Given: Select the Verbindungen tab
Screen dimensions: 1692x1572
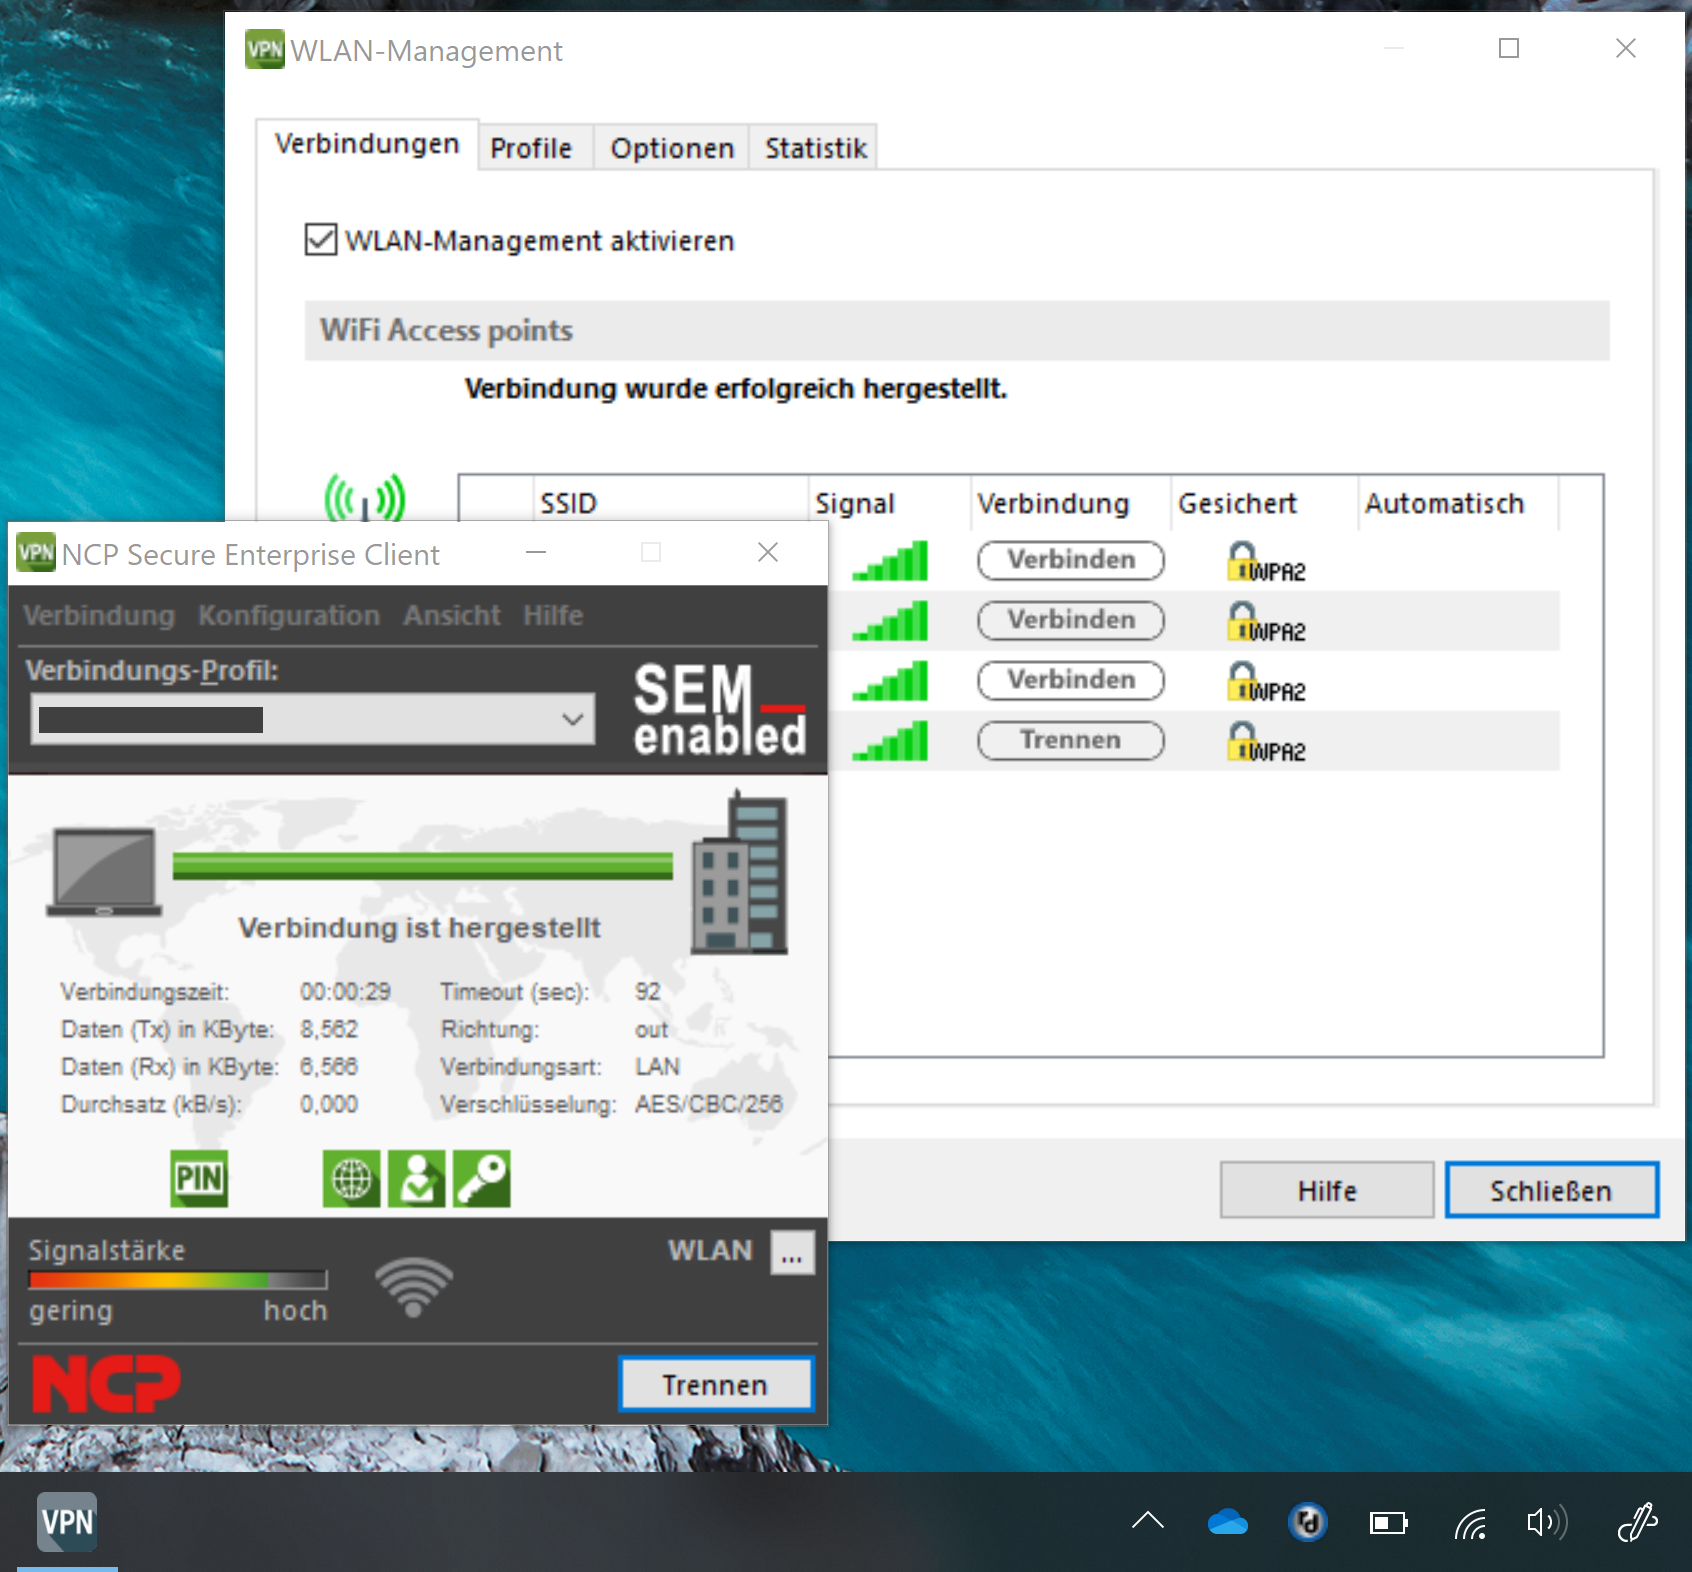Looking at the screenshot, I should (x=367, y=144).
